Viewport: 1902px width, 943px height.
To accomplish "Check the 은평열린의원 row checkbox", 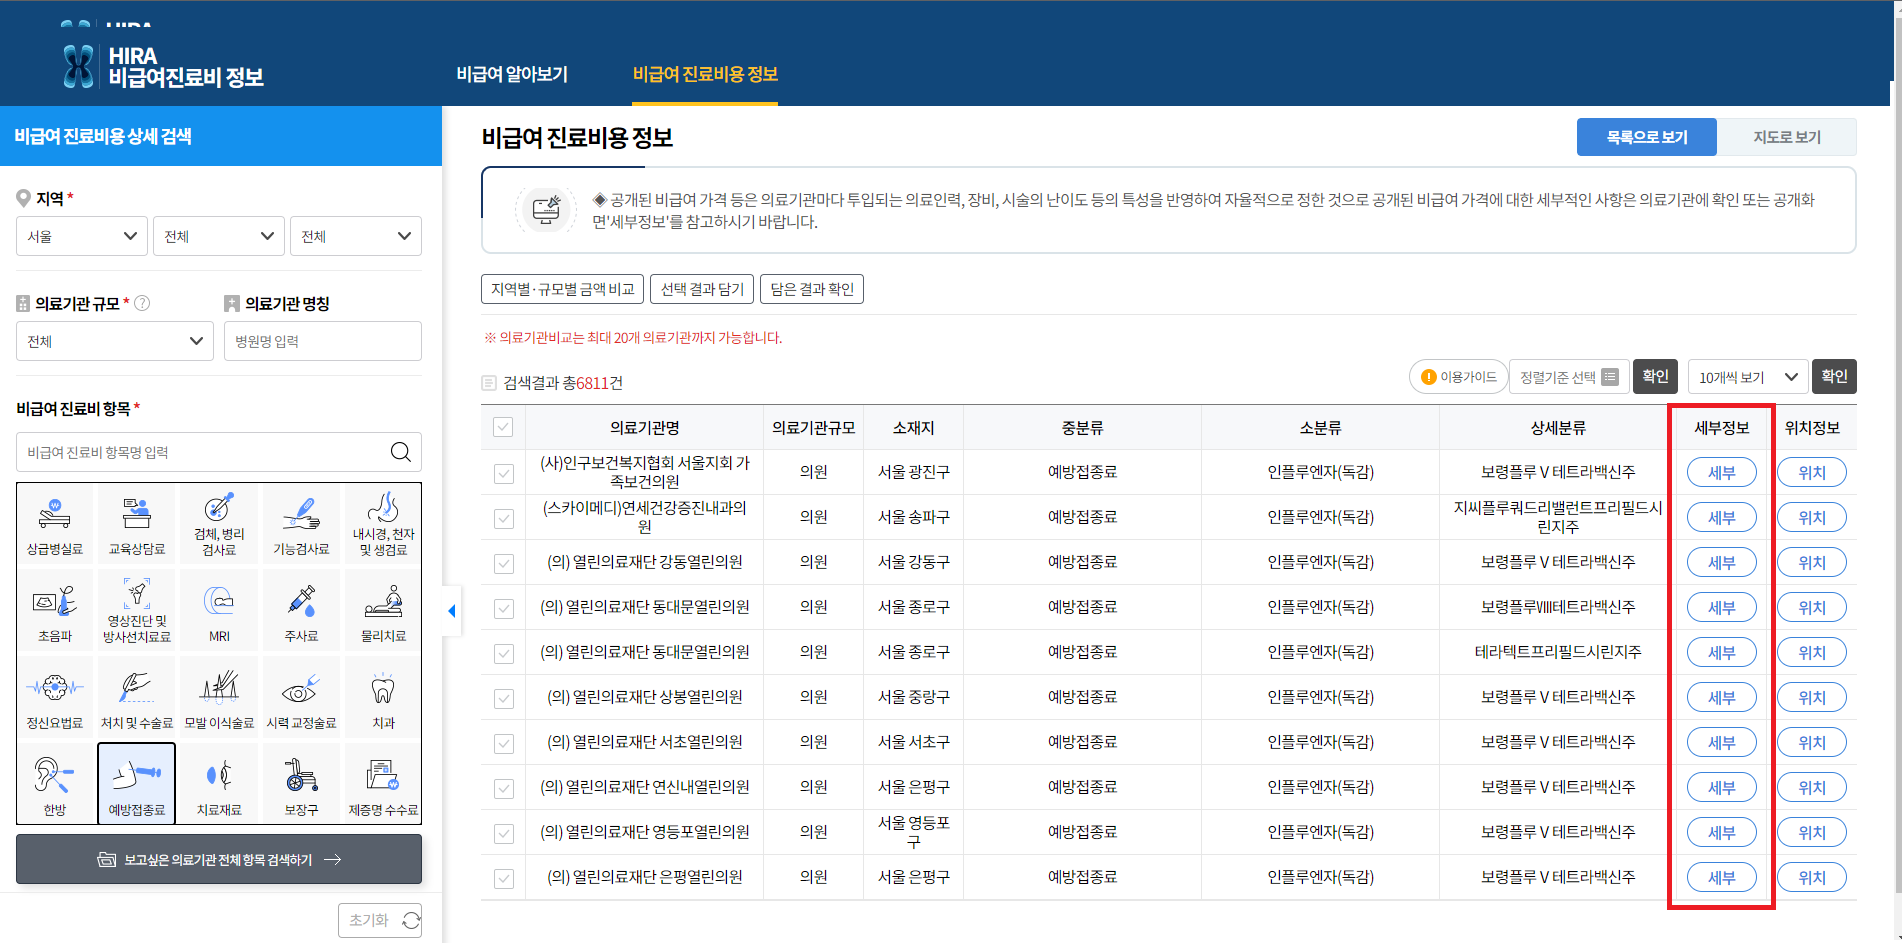I will 504,878.
